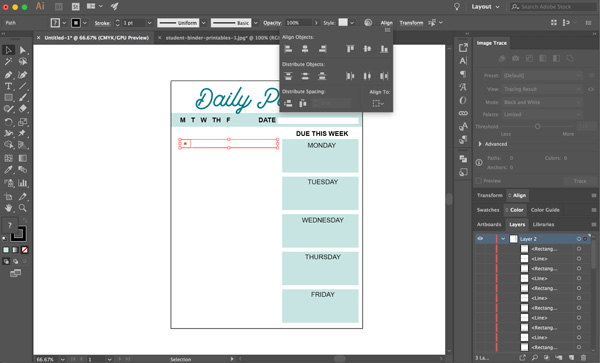Select the Lasso tool
Viewport: 600px width, 363px height.
pos(23,62)
